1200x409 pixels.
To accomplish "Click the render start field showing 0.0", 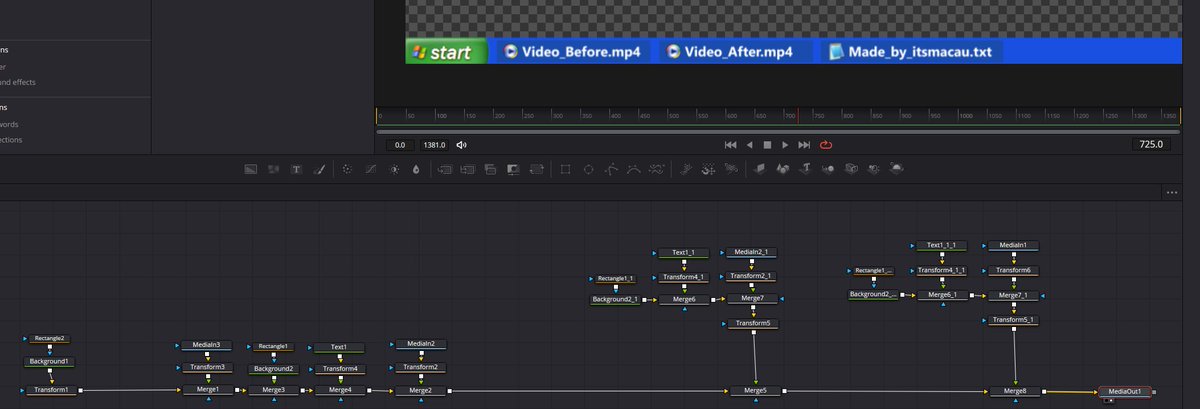I will tap(399, 145).
